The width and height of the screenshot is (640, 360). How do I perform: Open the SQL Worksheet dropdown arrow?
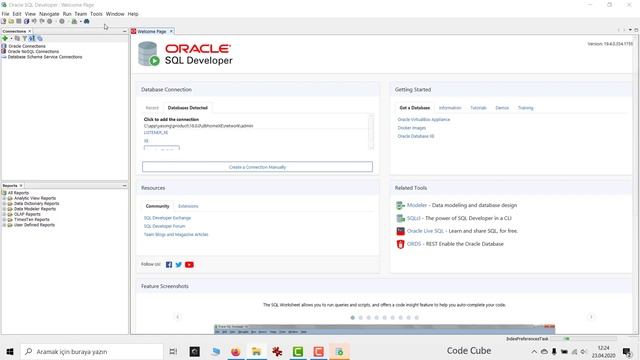tap(81, 21)
